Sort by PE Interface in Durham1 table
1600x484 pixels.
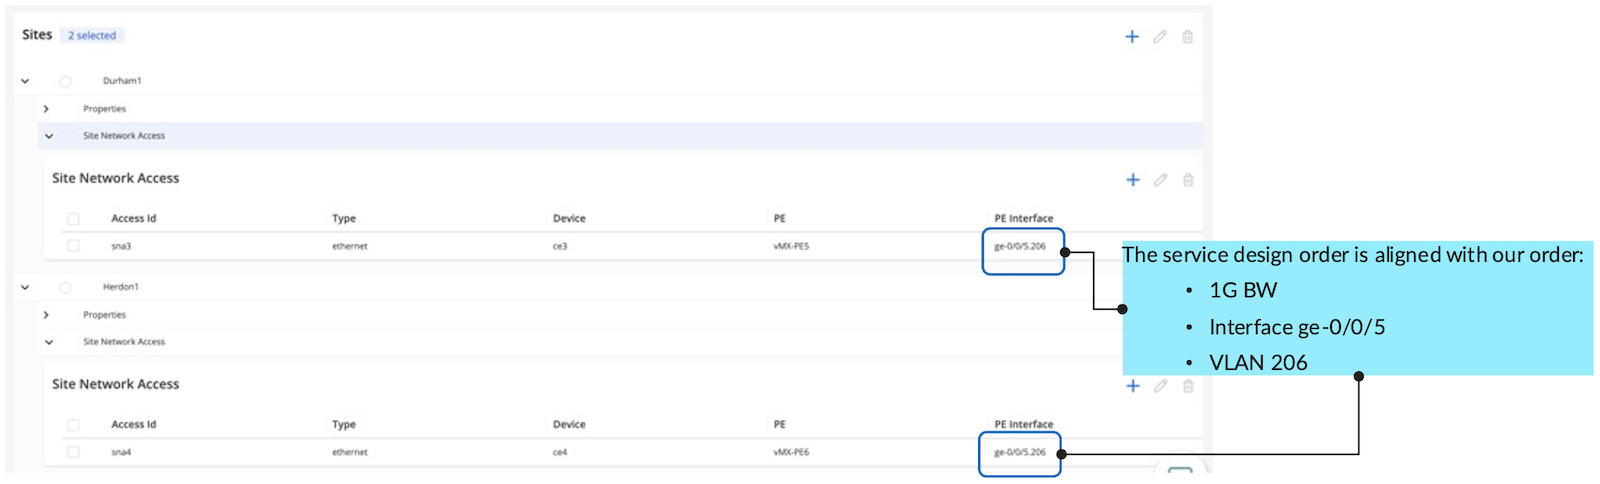tap(1023, 218)
